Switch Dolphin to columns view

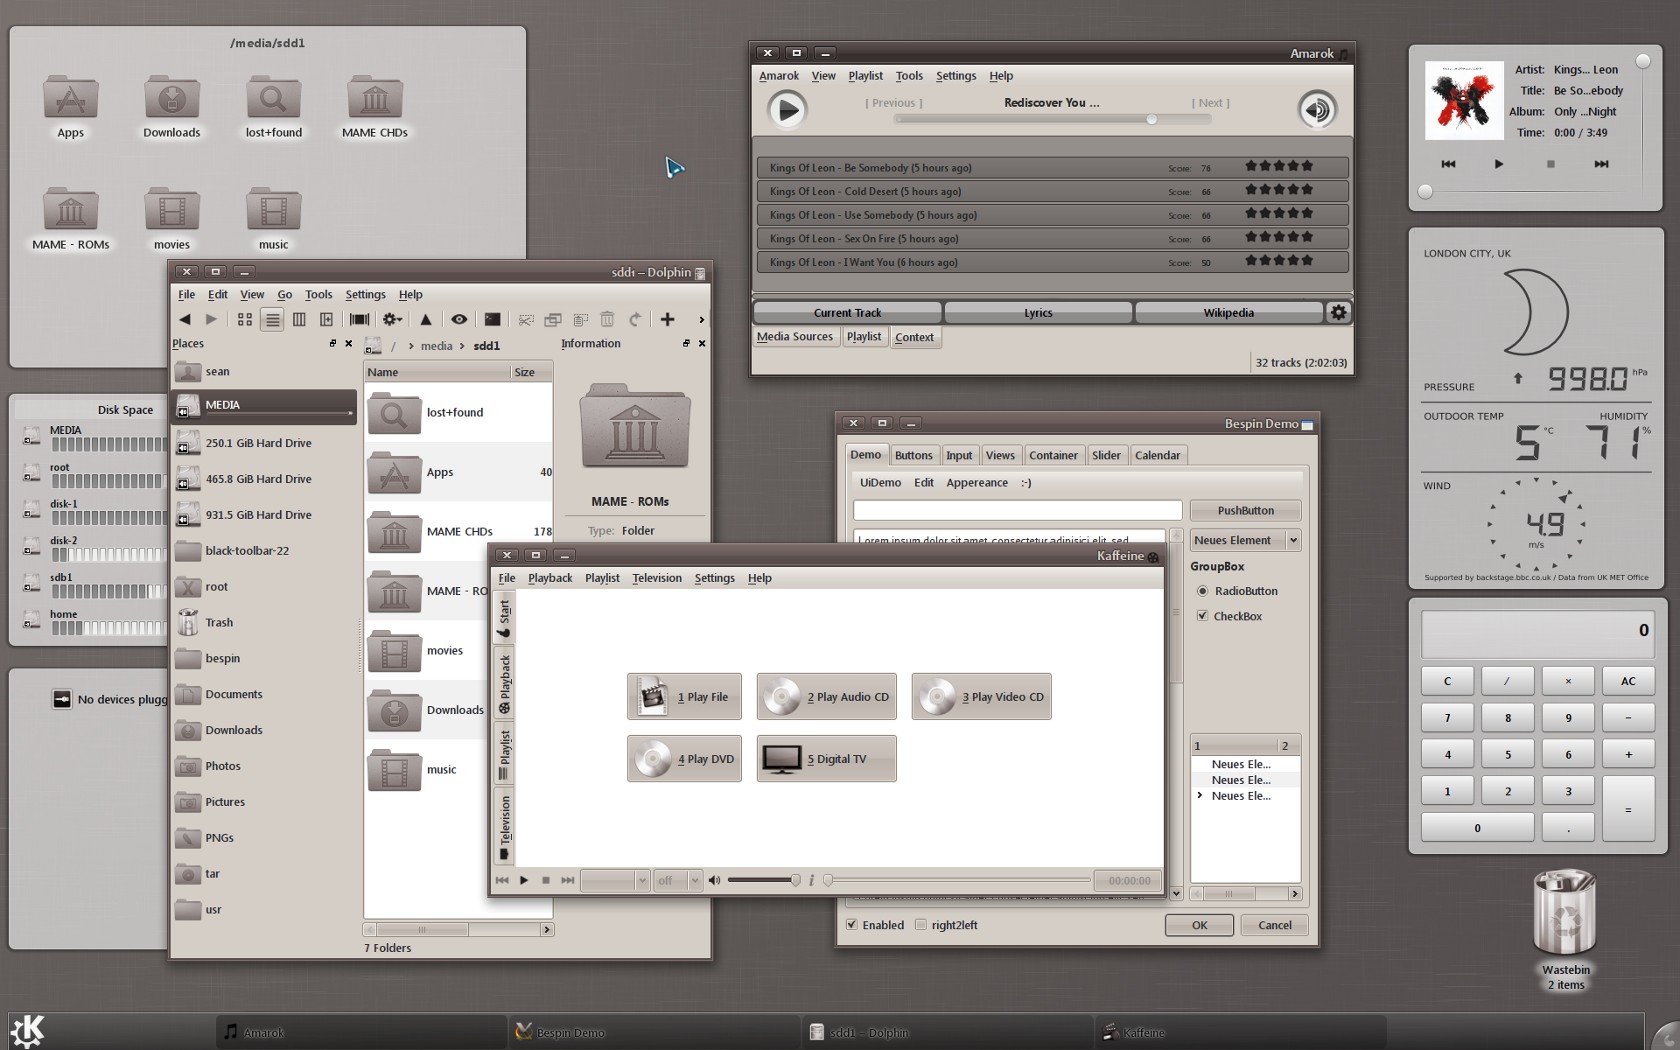299,319
